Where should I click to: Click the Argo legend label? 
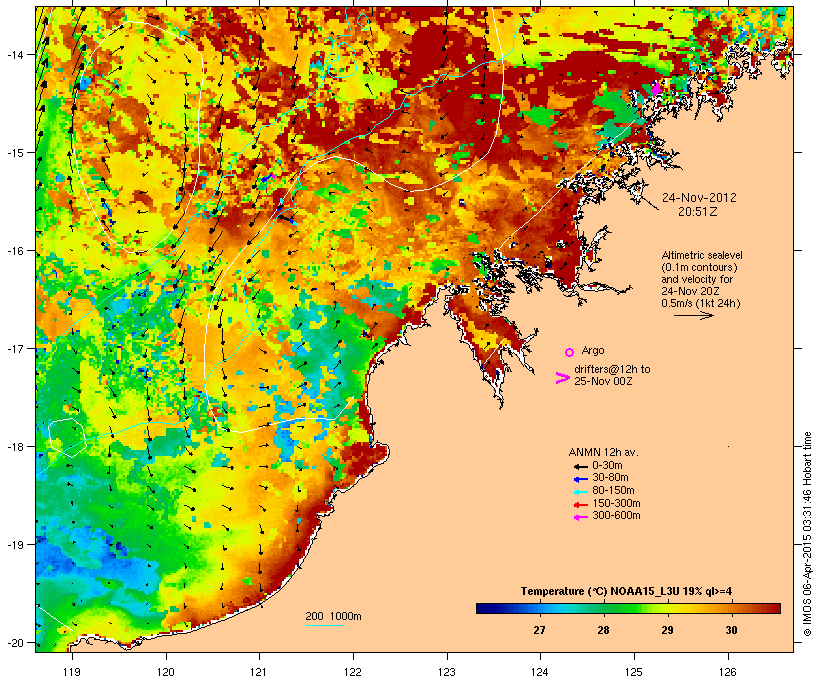coord(593,350)
